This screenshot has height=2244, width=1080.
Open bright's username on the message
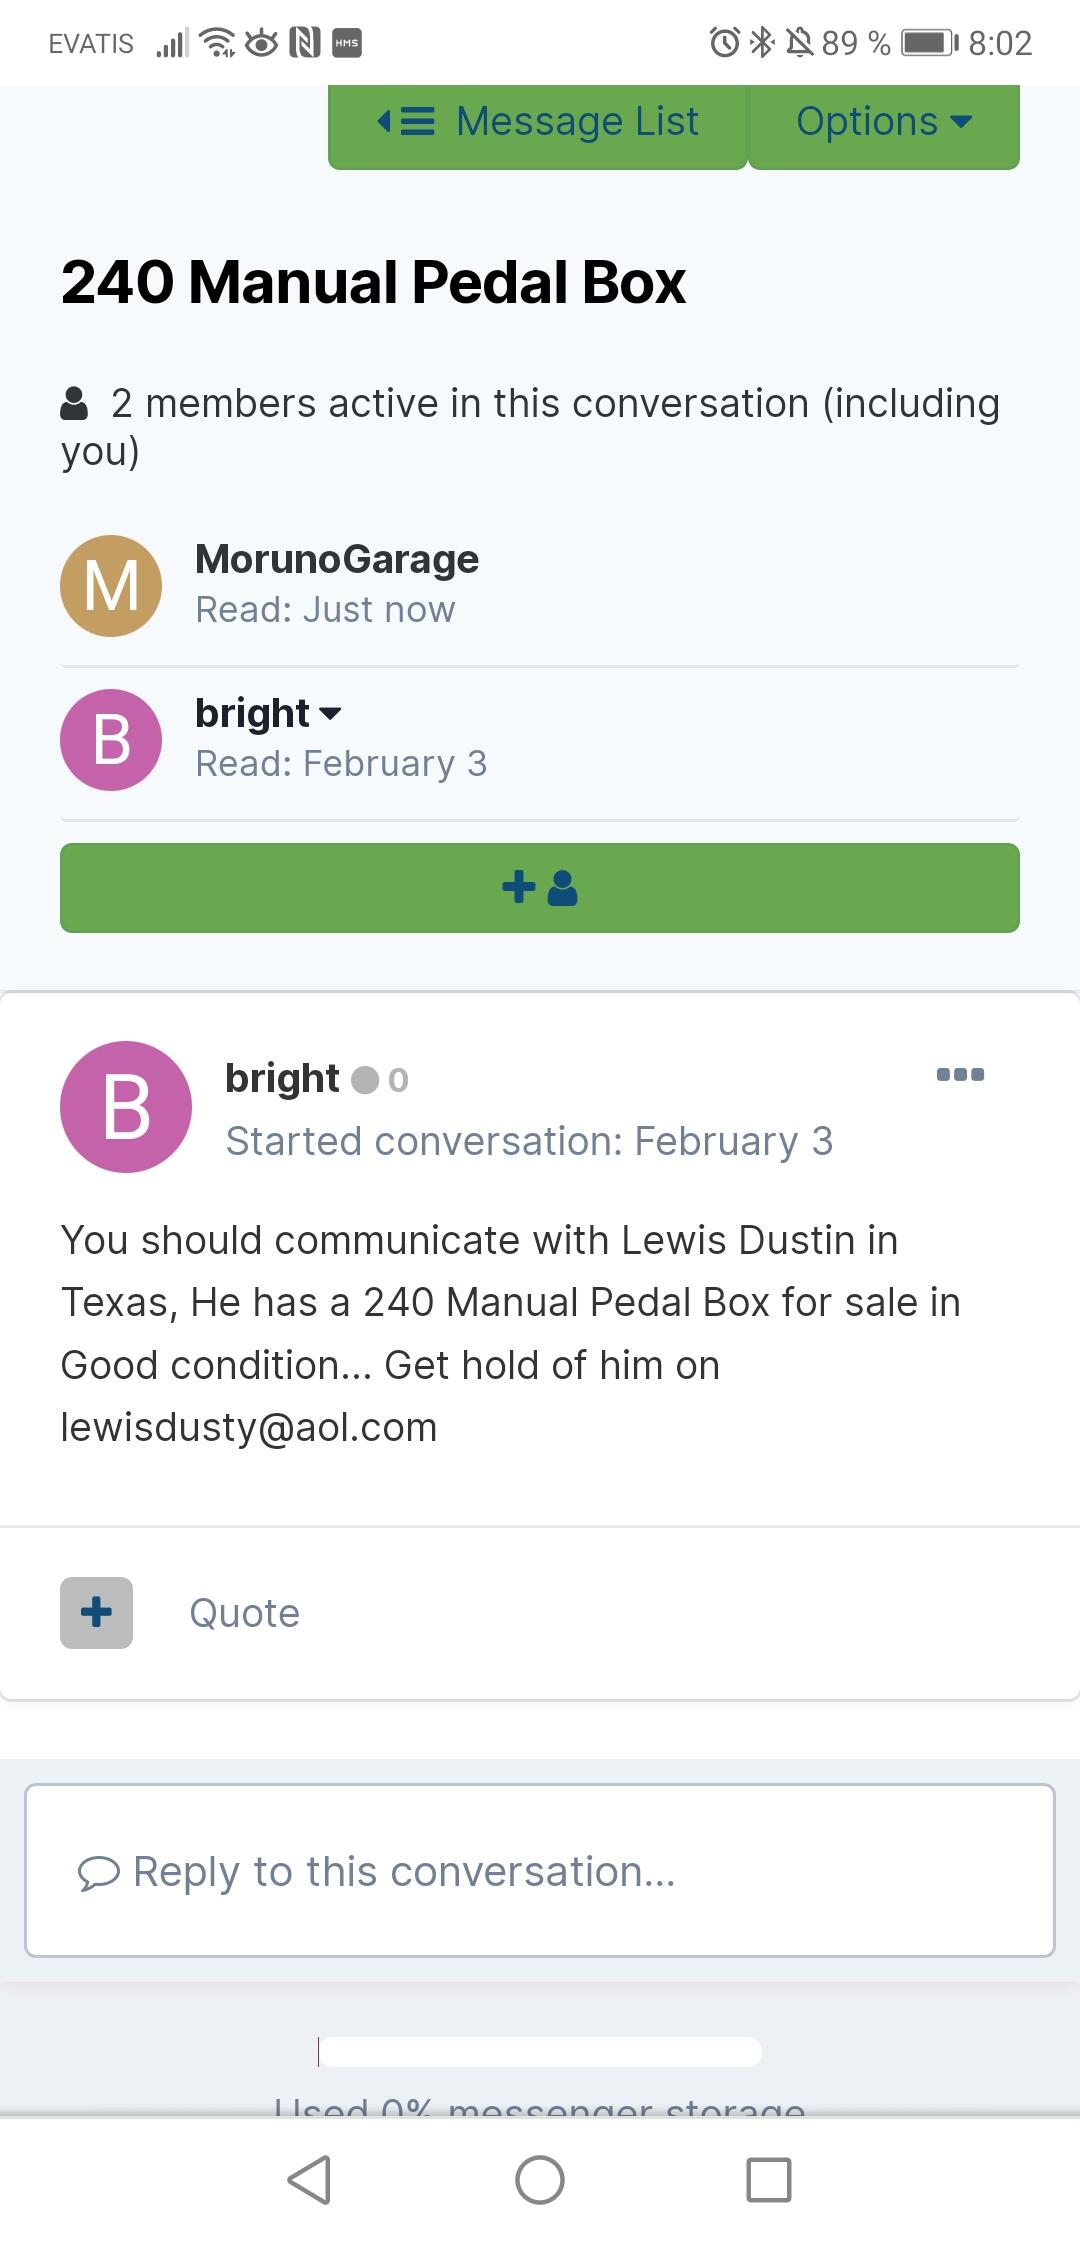[x=282, y=1078]
